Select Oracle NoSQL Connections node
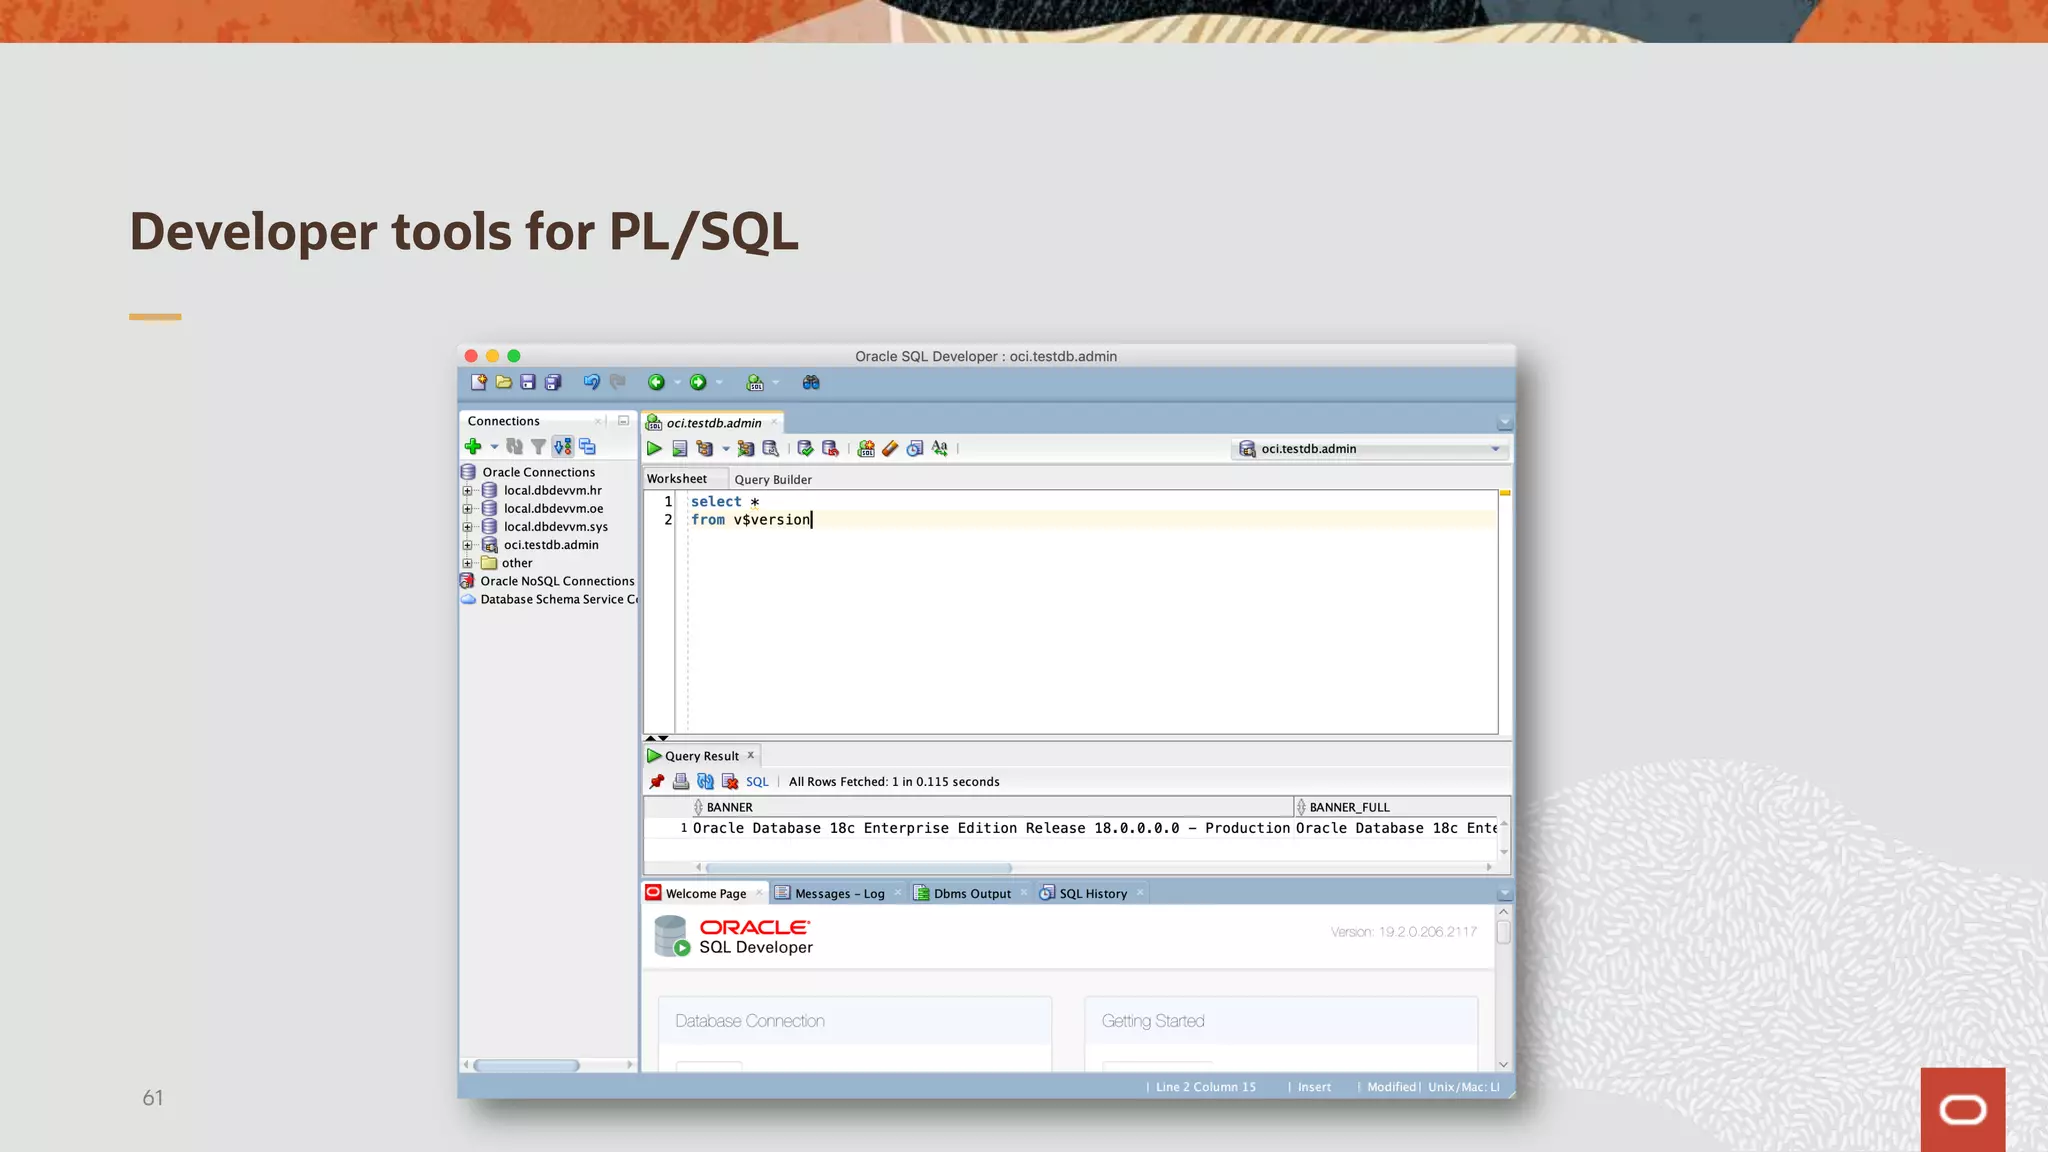The width and height of the screenshot is (2048, 1152). (x=548, y=581)
